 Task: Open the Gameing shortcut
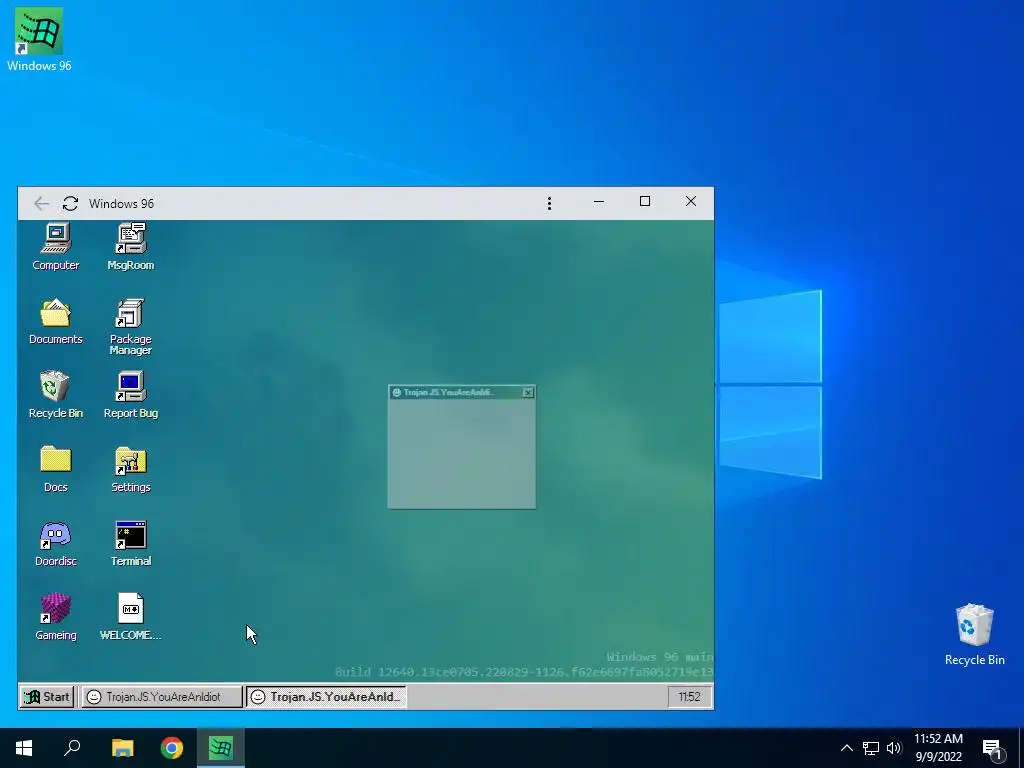[x=56, y=616]
